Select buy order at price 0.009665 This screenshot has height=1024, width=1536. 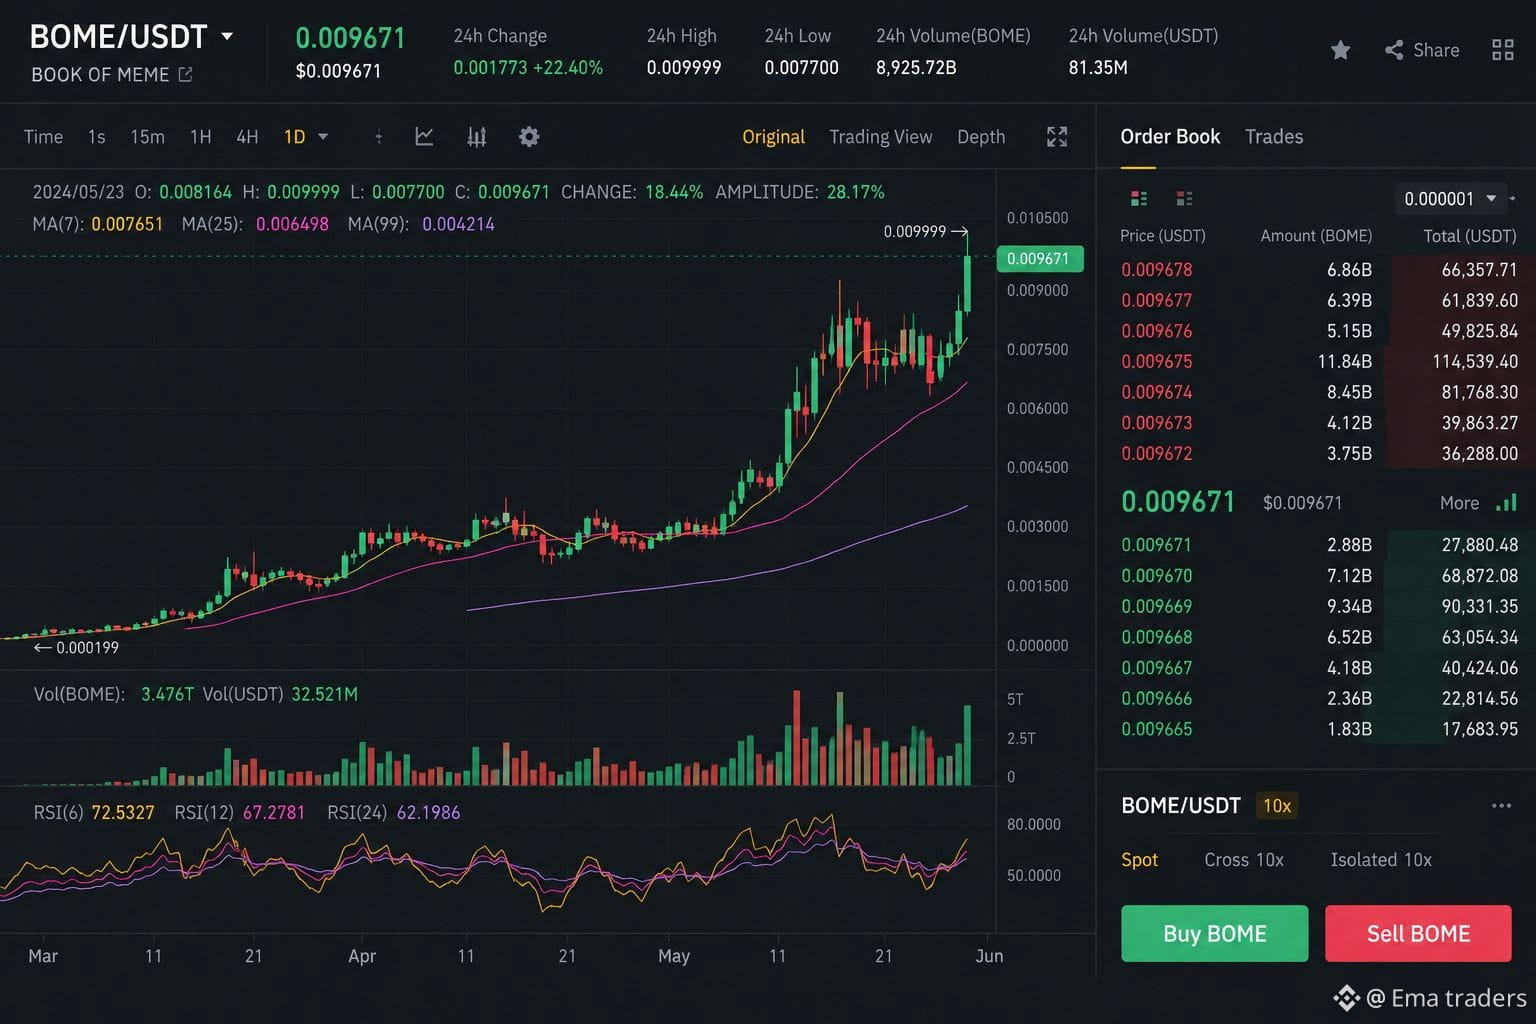point(1318,729)
